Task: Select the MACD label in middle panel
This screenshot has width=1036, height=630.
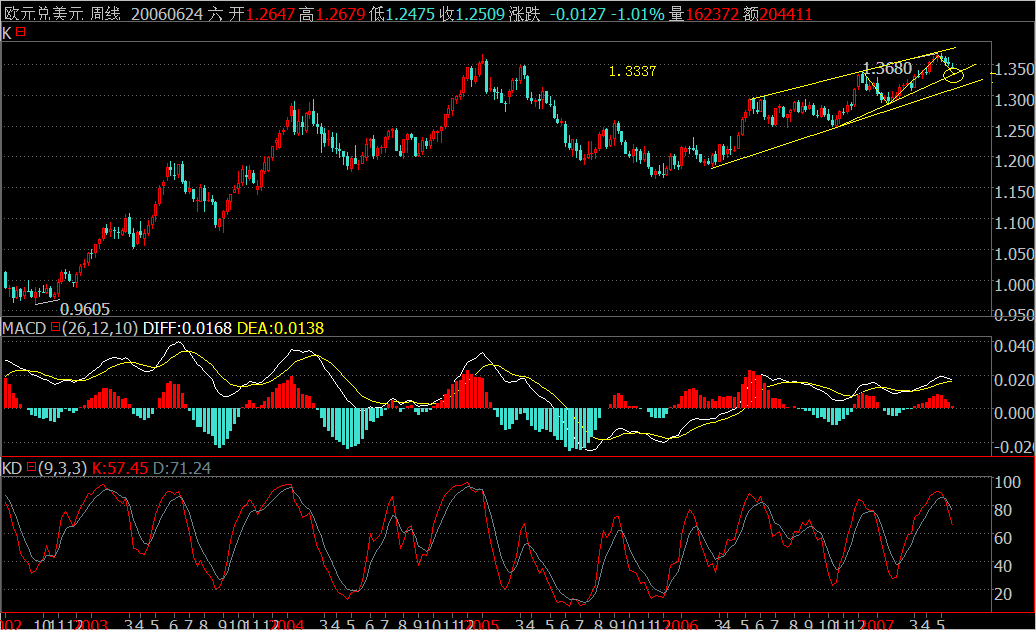Action: (x=25, y=328)
